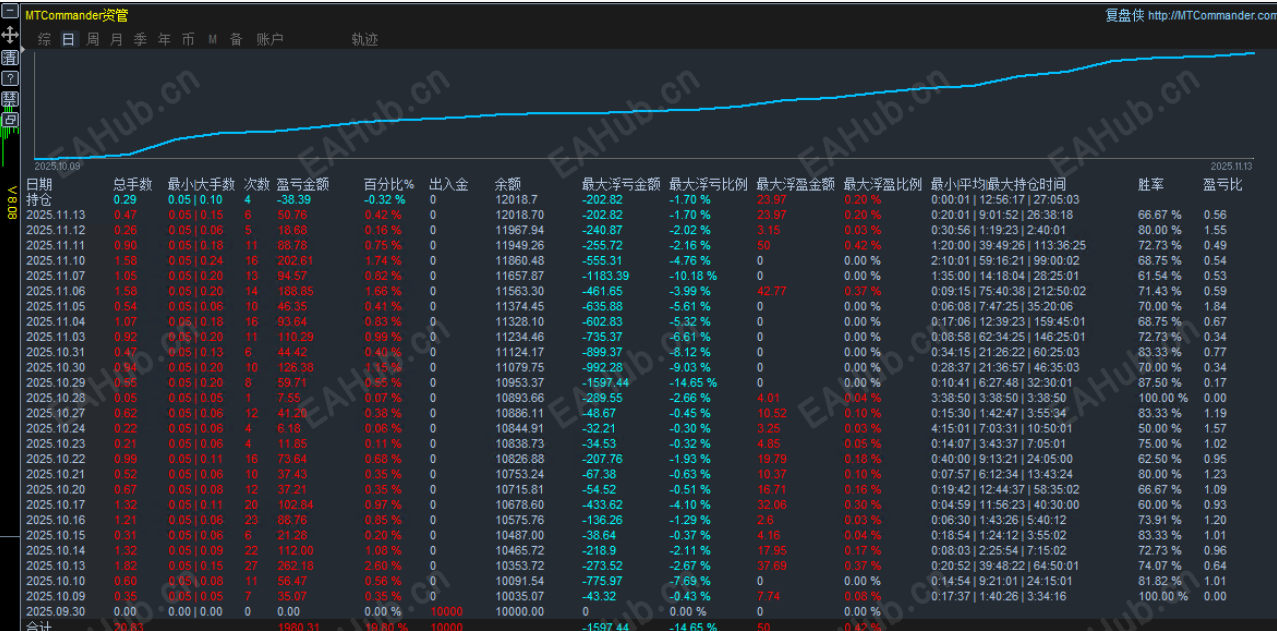Click the 余额 column header
1277x631 pixels.
coord(508,184)
